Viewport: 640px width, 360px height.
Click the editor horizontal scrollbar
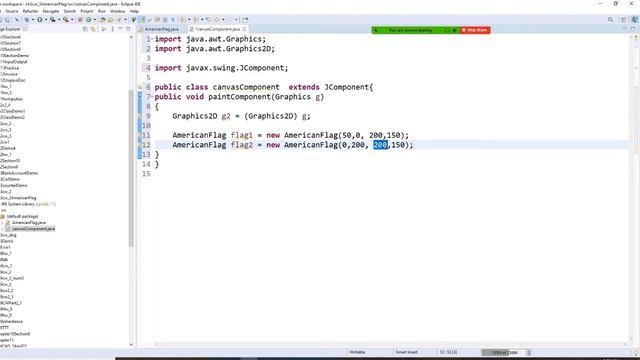click(391, 344)
